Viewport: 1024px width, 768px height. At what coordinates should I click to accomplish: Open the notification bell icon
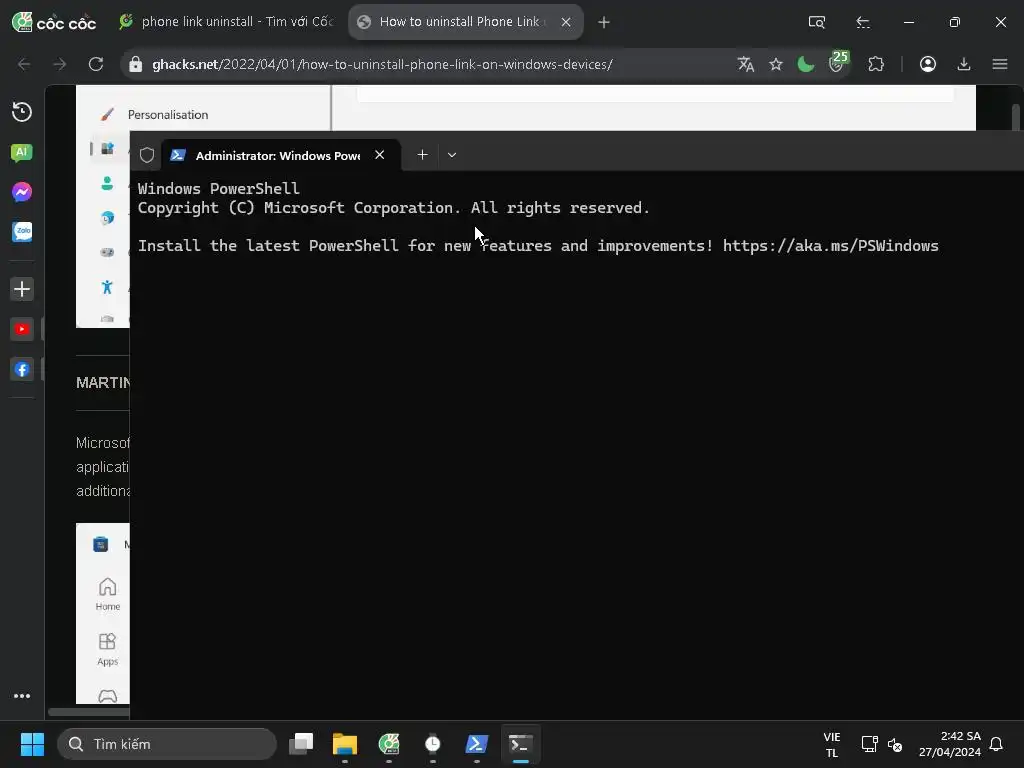tap(997, 744)
